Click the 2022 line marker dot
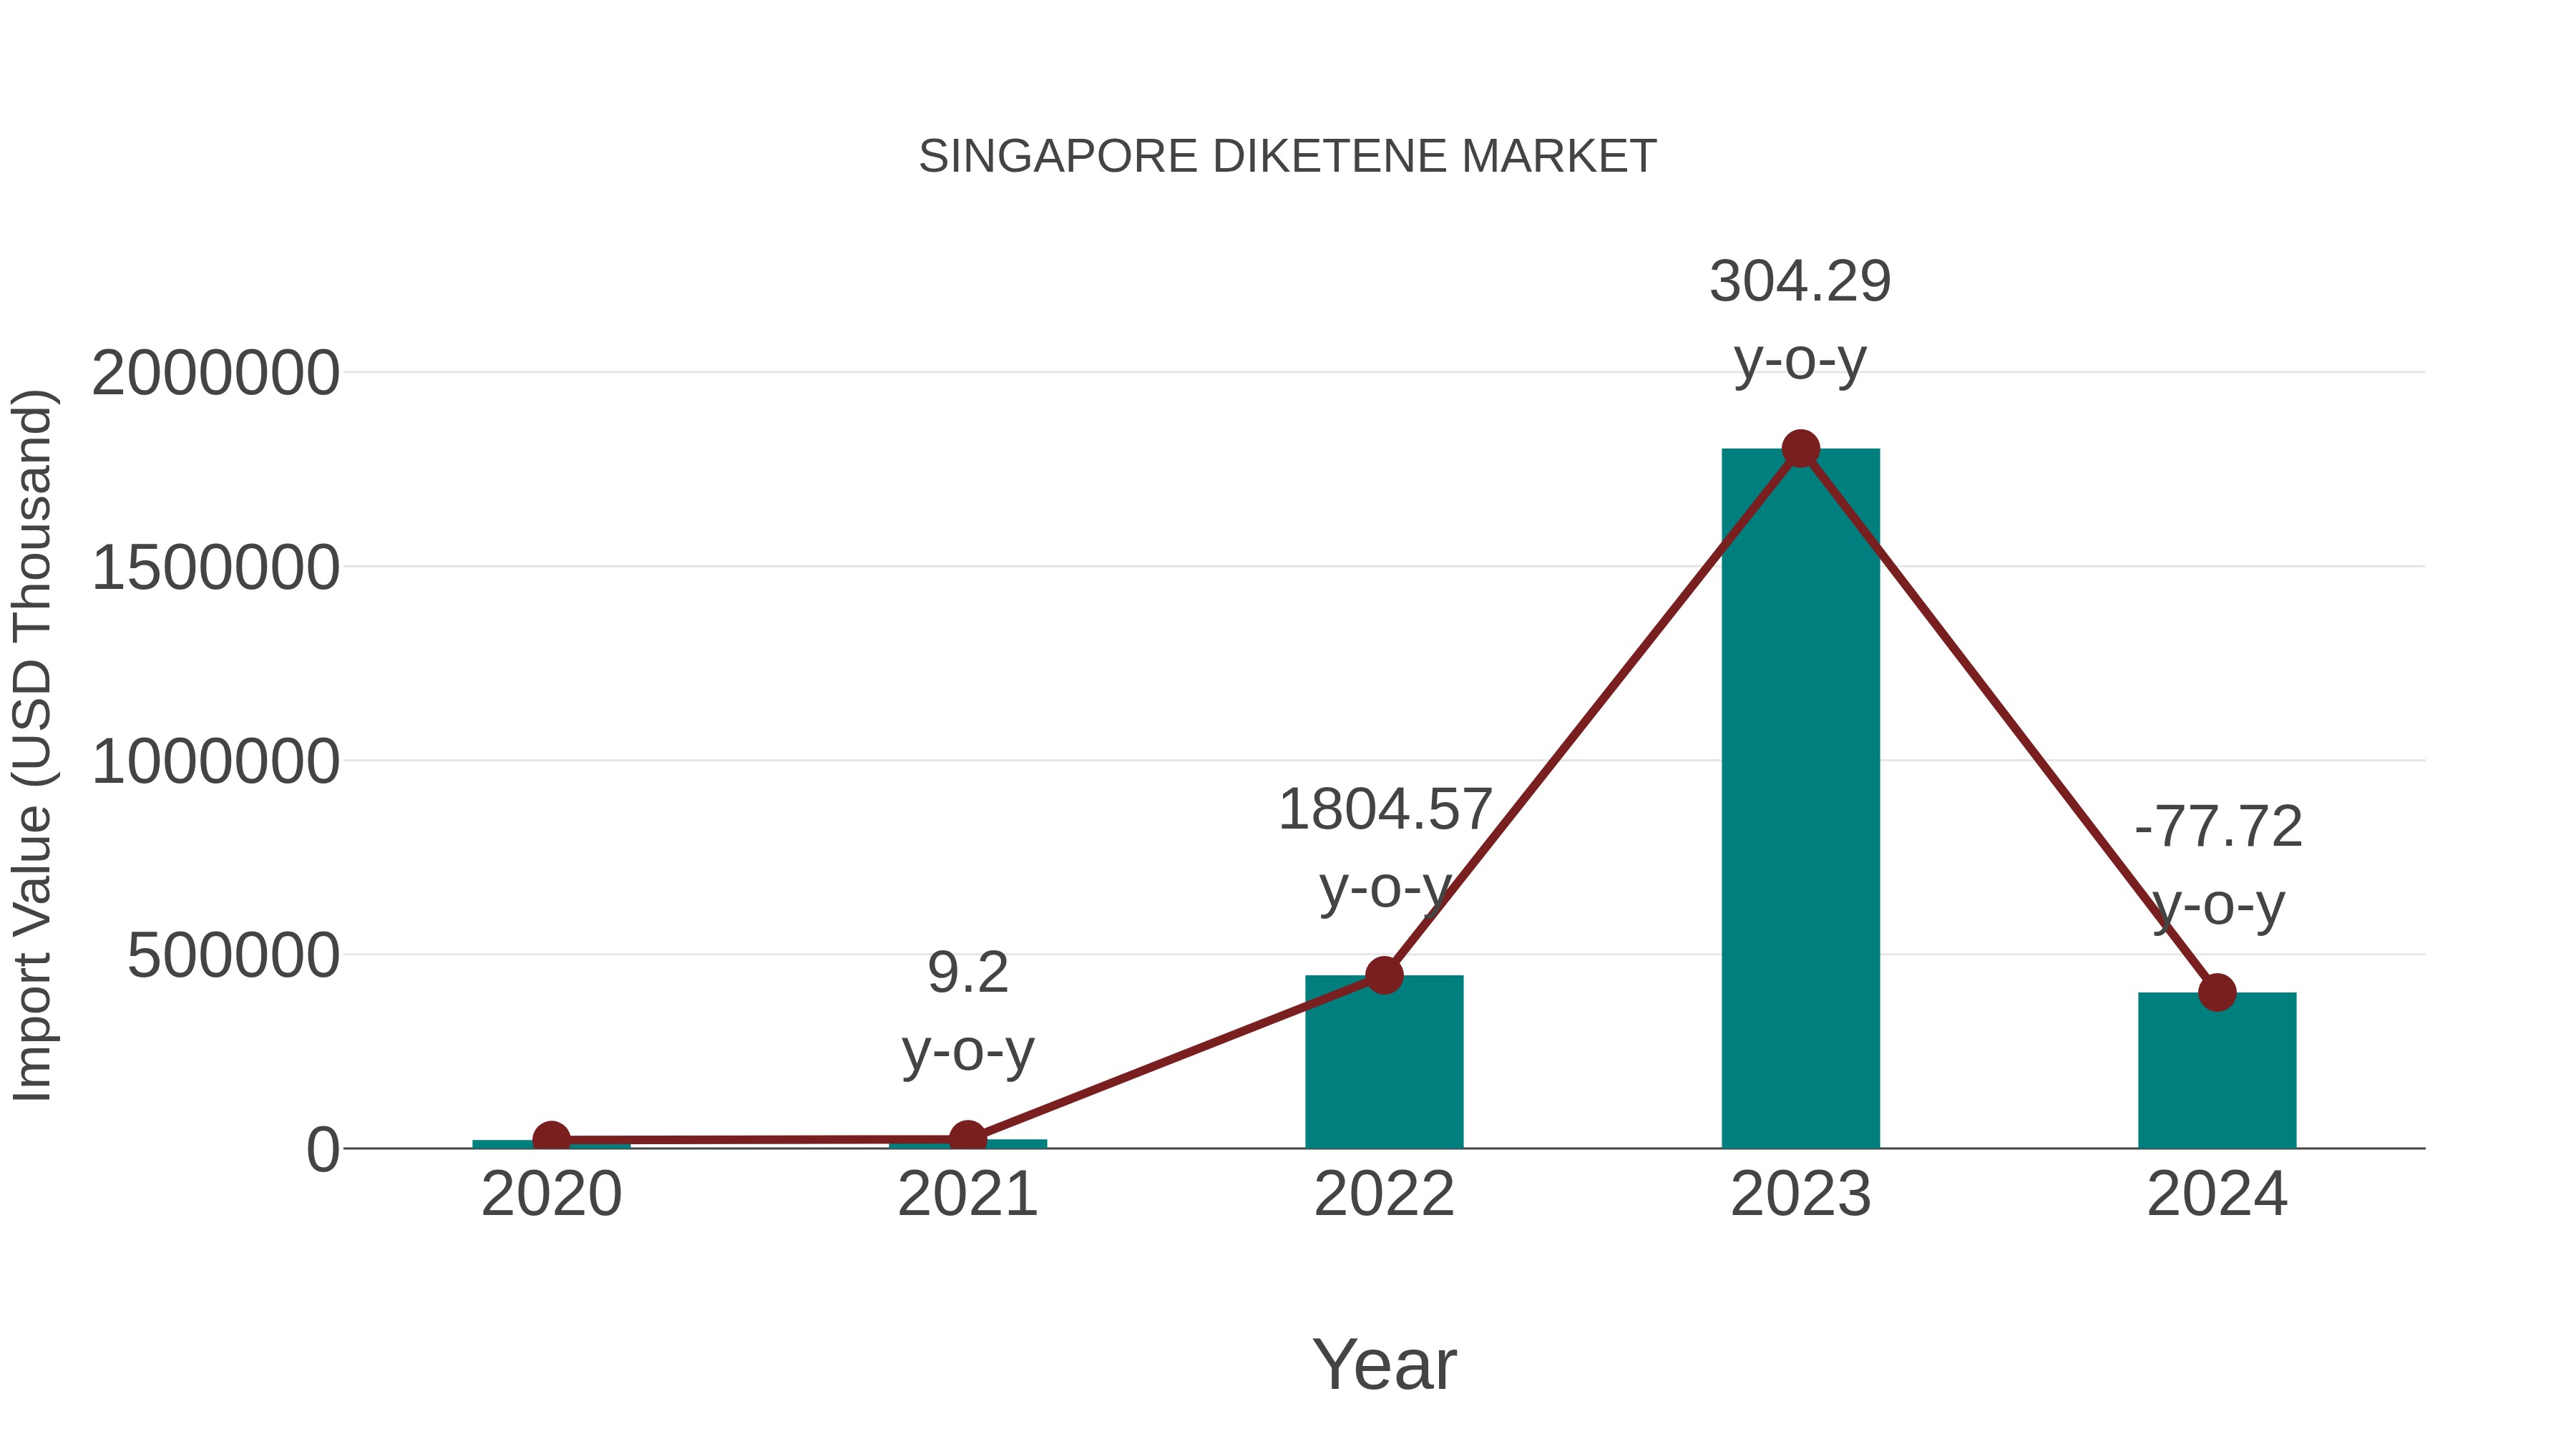This screenshot has height=1449, width=2576. 1384,975
